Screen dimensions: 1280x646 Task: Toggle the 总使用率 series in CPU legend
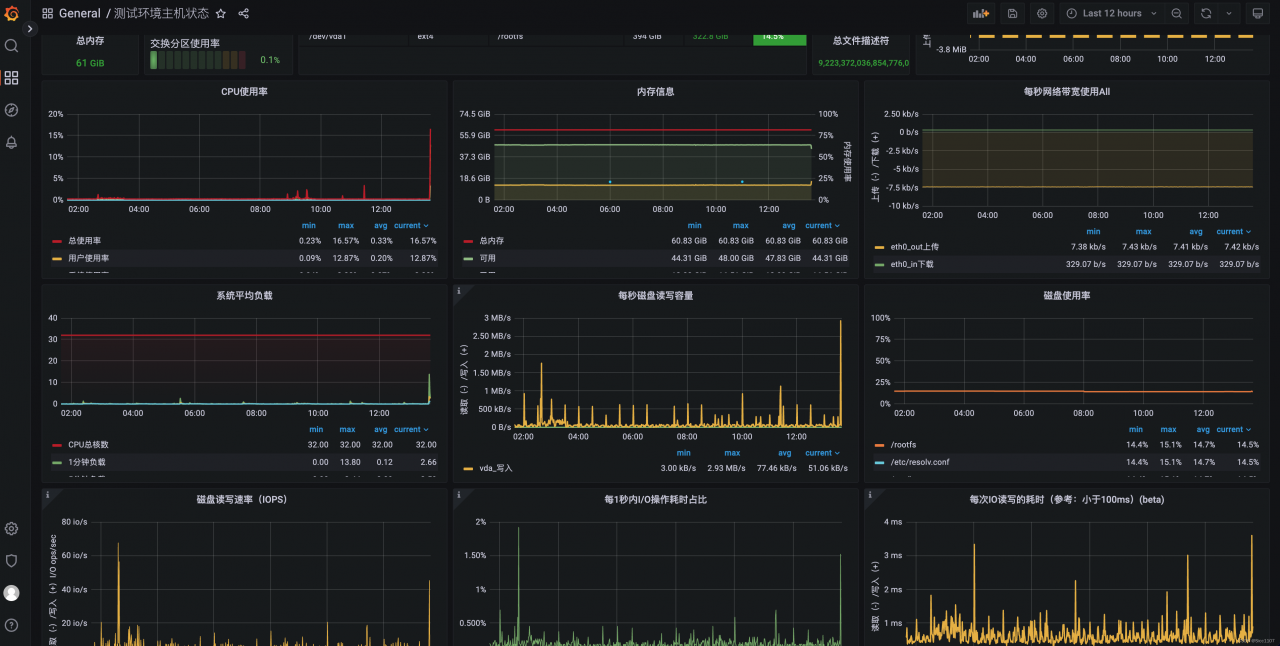point(84,240)
